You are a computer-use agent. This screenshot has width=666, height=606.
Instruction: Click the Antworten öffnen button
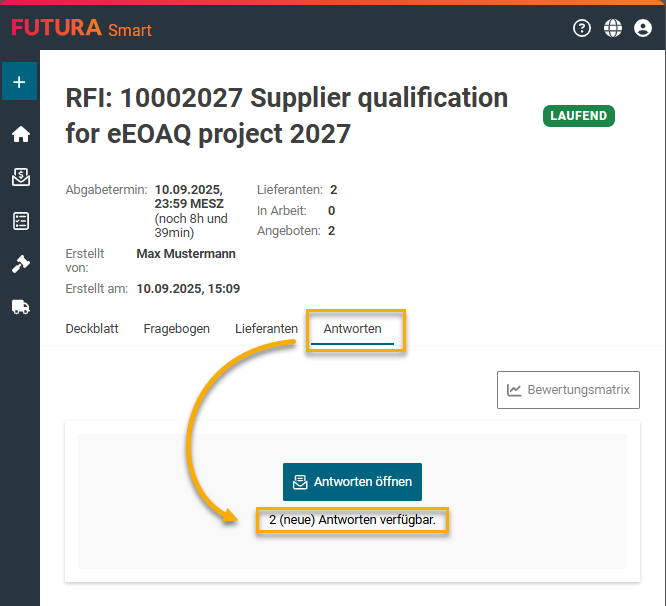(x=353, y=481)
